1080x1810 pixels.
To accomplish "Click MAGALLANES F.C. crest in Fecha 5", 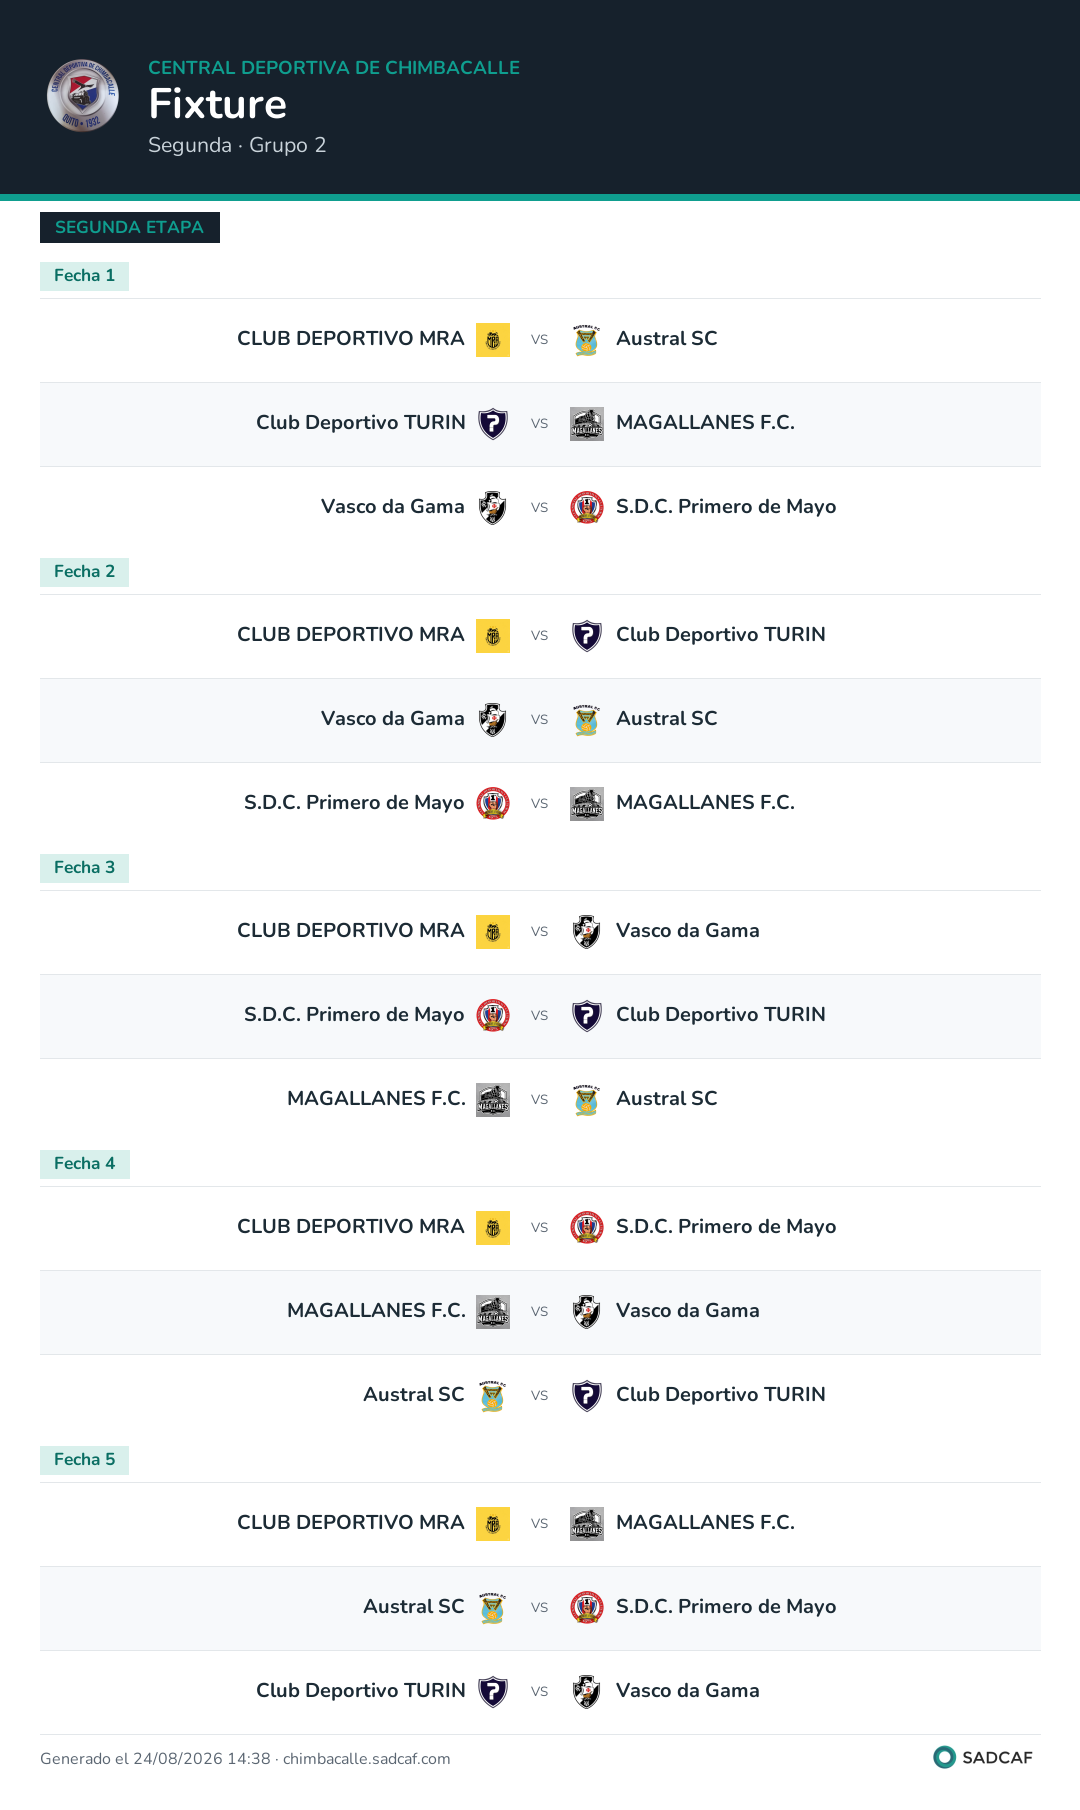I will [587, 1524].
